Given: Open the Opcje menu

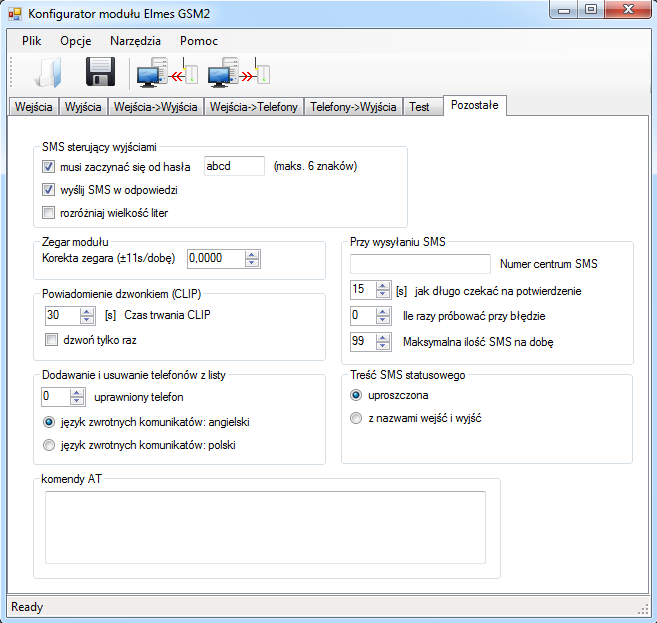Looking at the screenshot, I should coord(75,41).
